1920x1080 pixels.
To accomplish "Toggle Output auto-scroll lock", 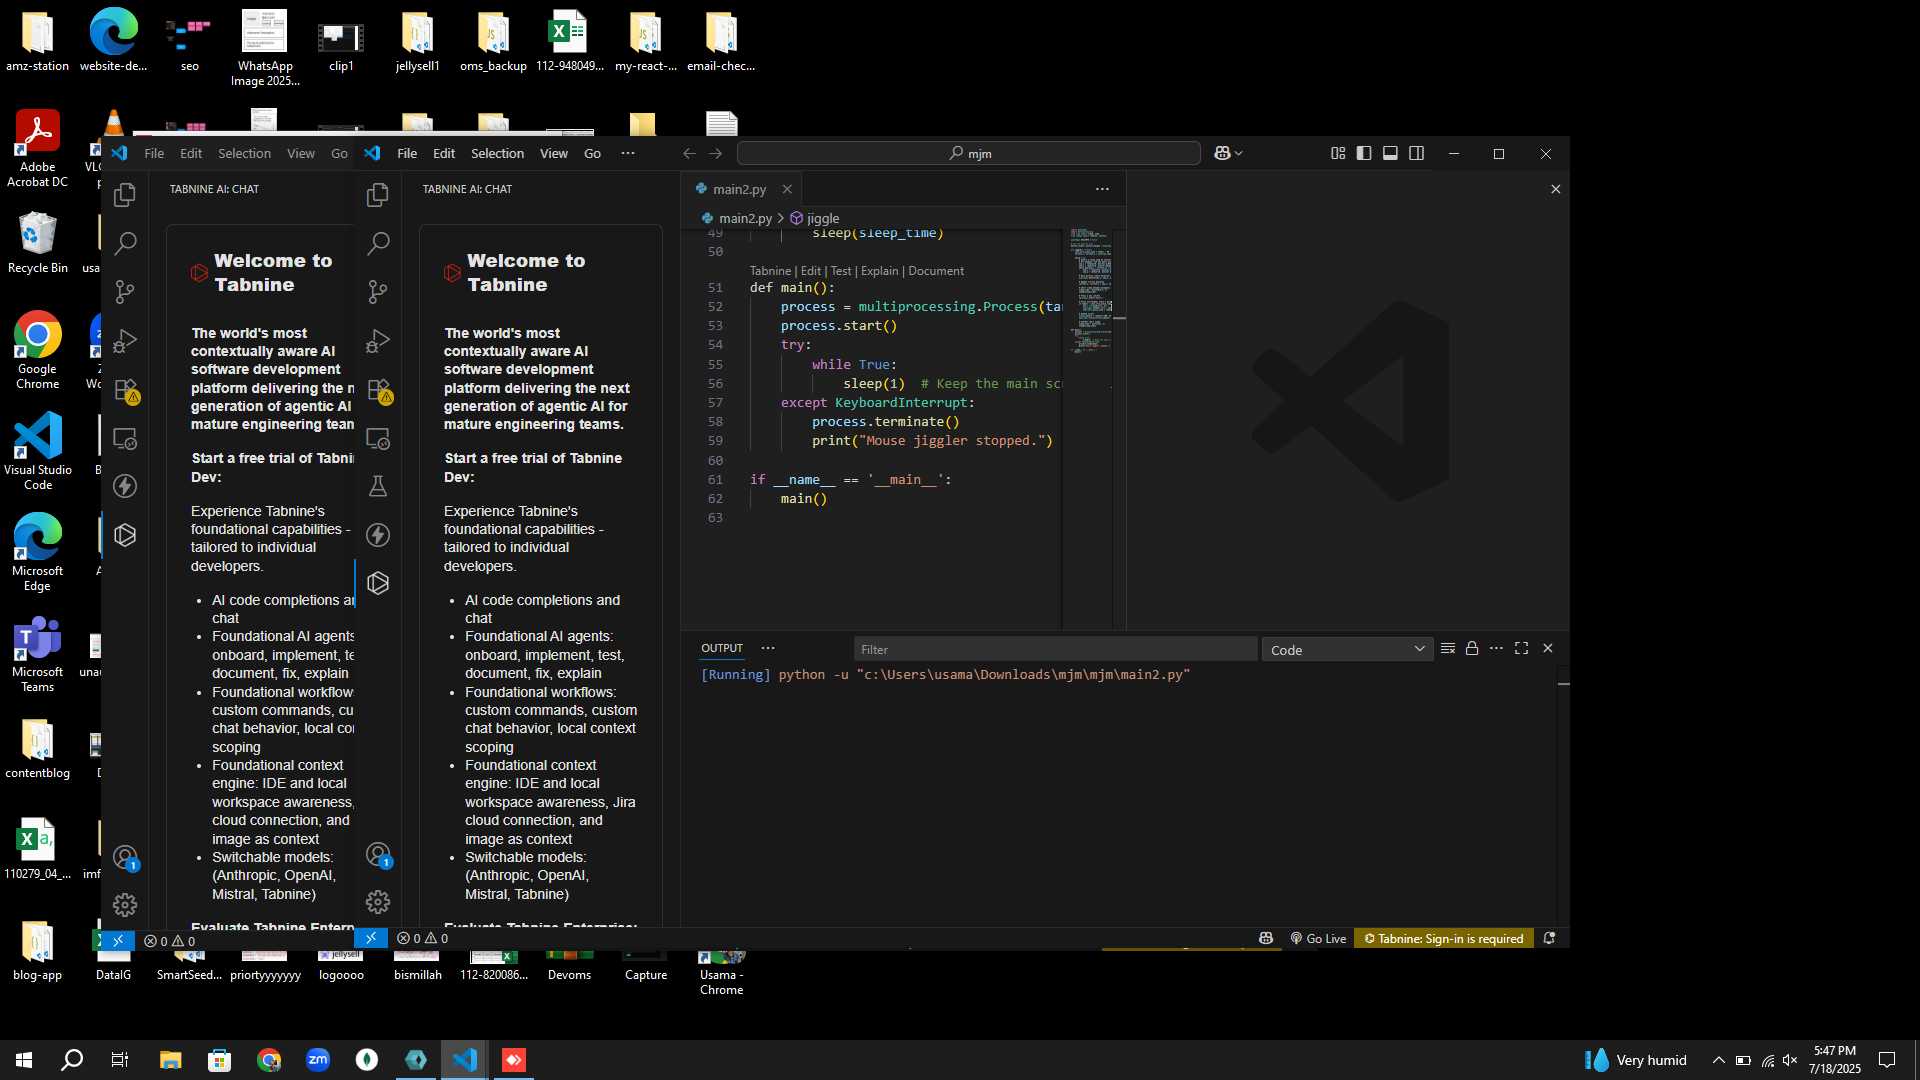I will click(1472, 648).
